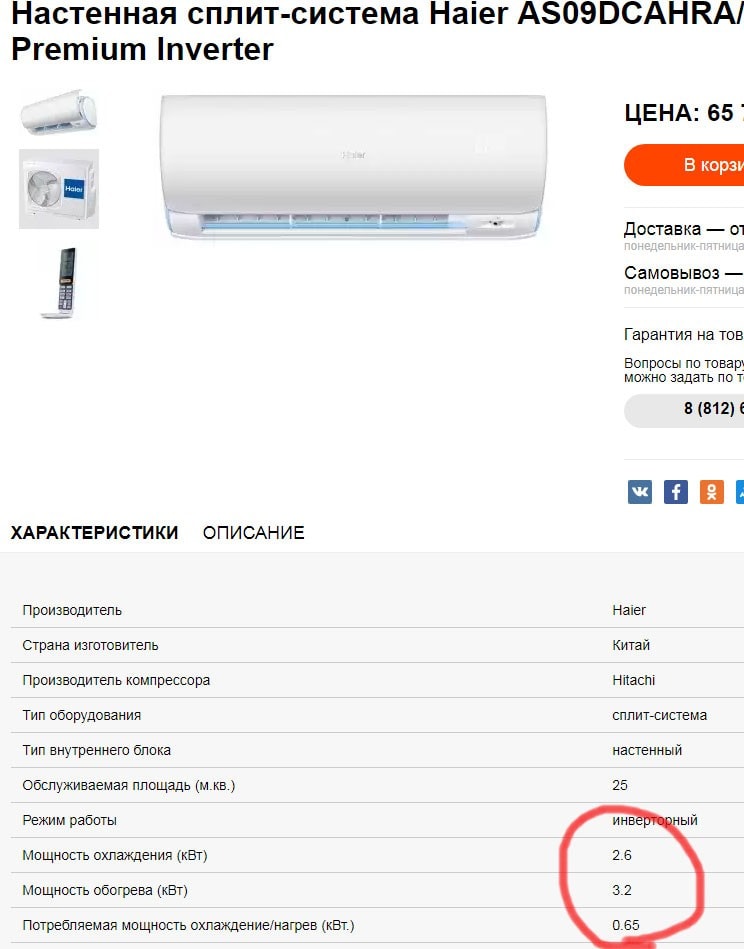The height and width of the screenshot is (949, 744).
Task: Select the outdoor unit thumbnail
Action: [x=59, y=189]
